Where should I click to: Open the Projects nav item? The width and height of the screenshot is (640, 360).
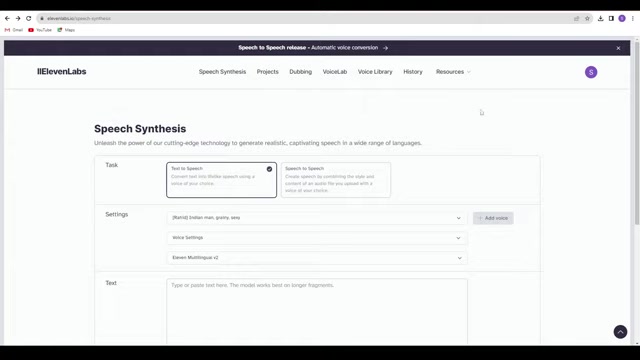268,72
